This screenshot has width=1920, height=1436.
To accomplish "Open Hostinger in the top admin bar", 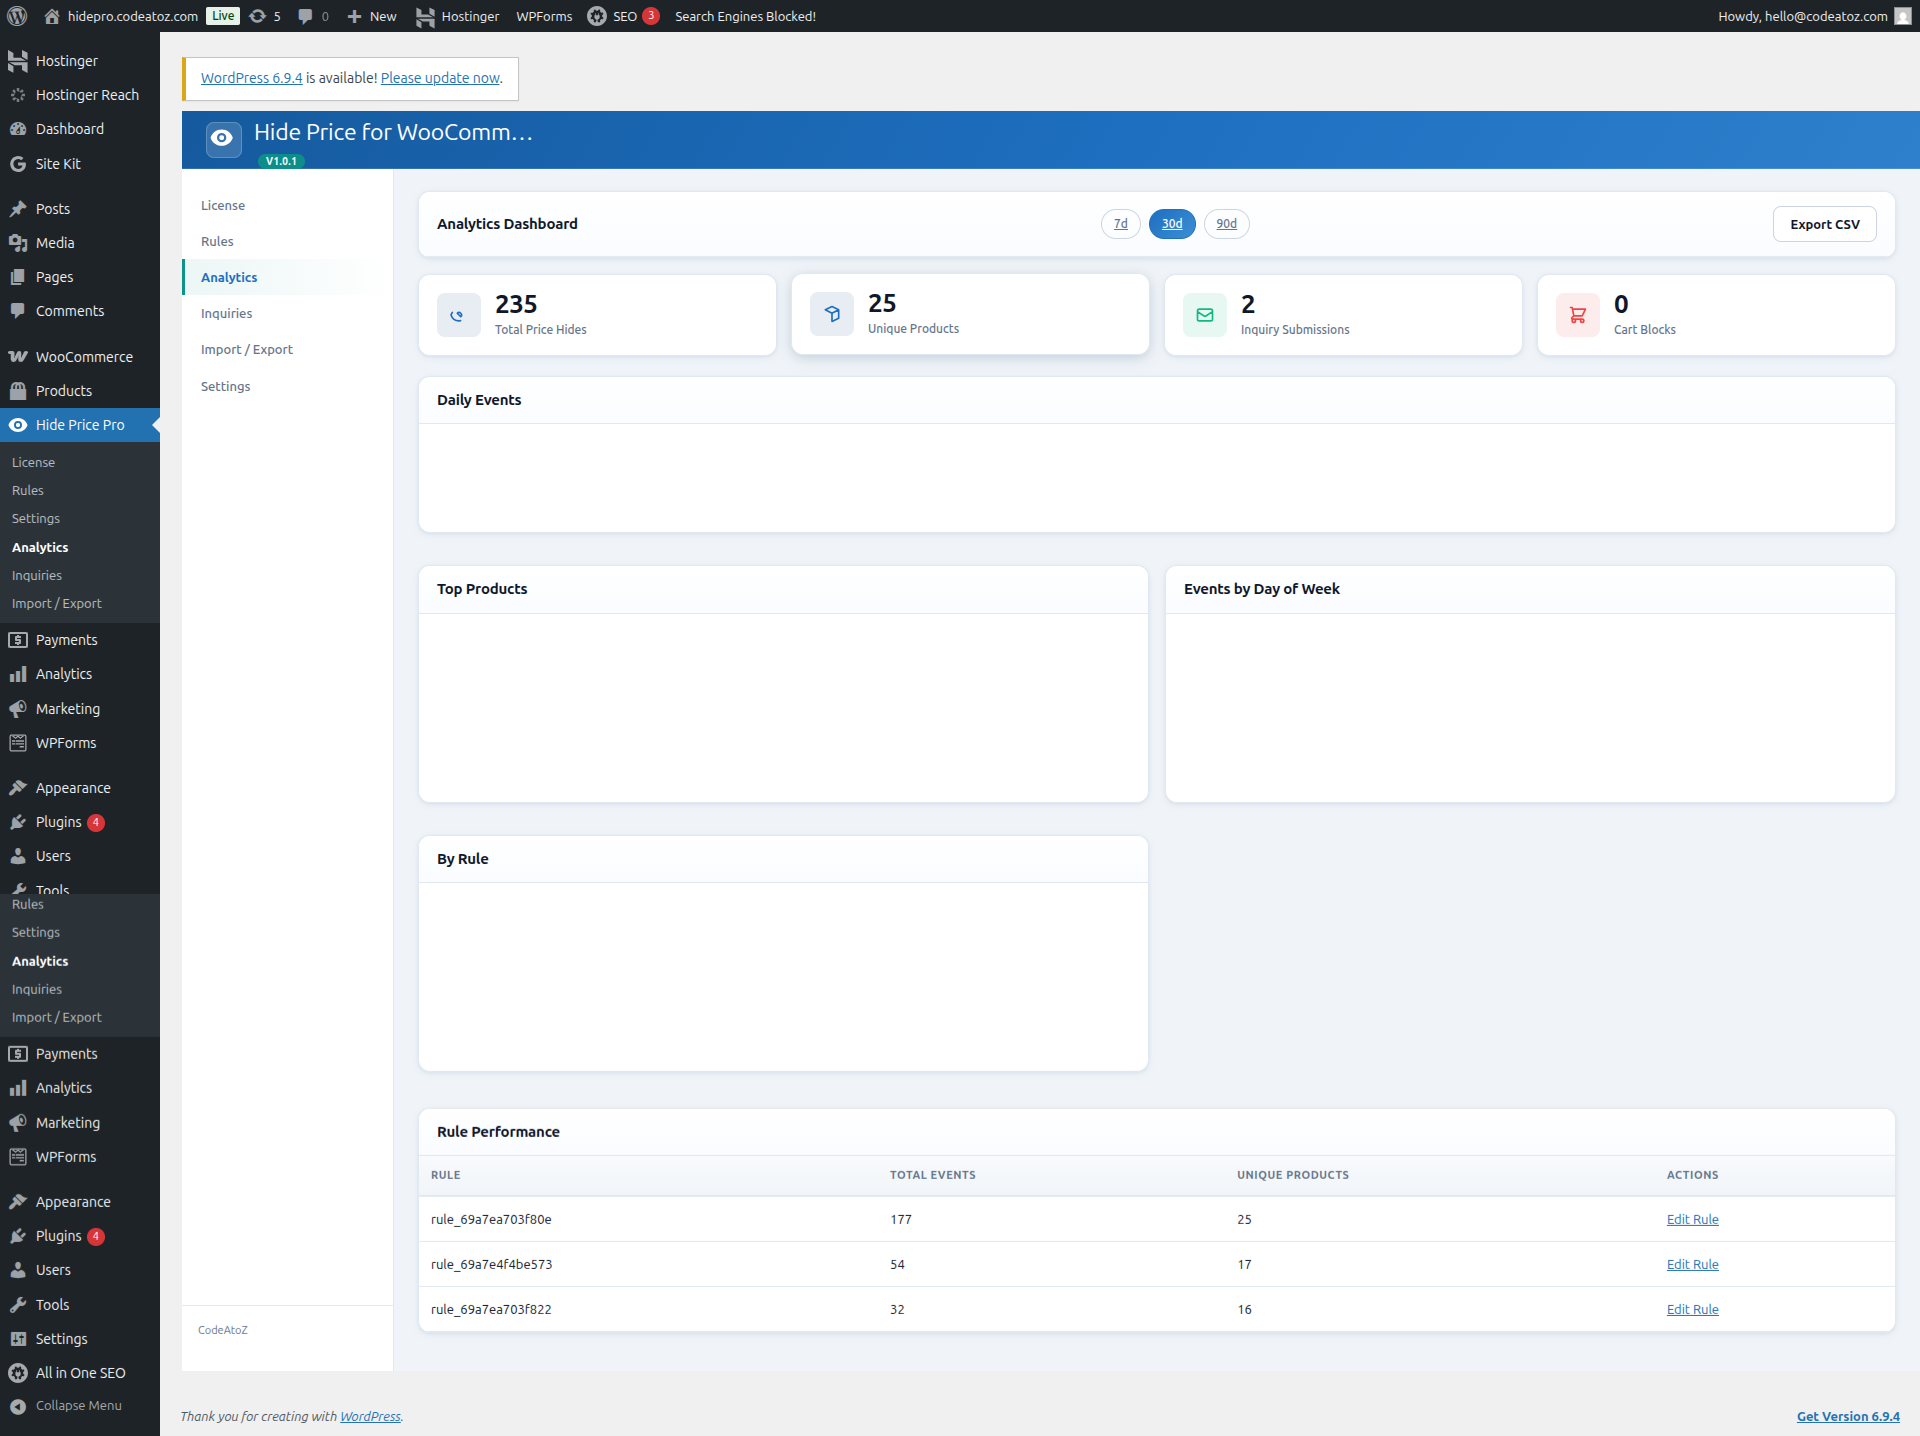I will pos(457,16).
